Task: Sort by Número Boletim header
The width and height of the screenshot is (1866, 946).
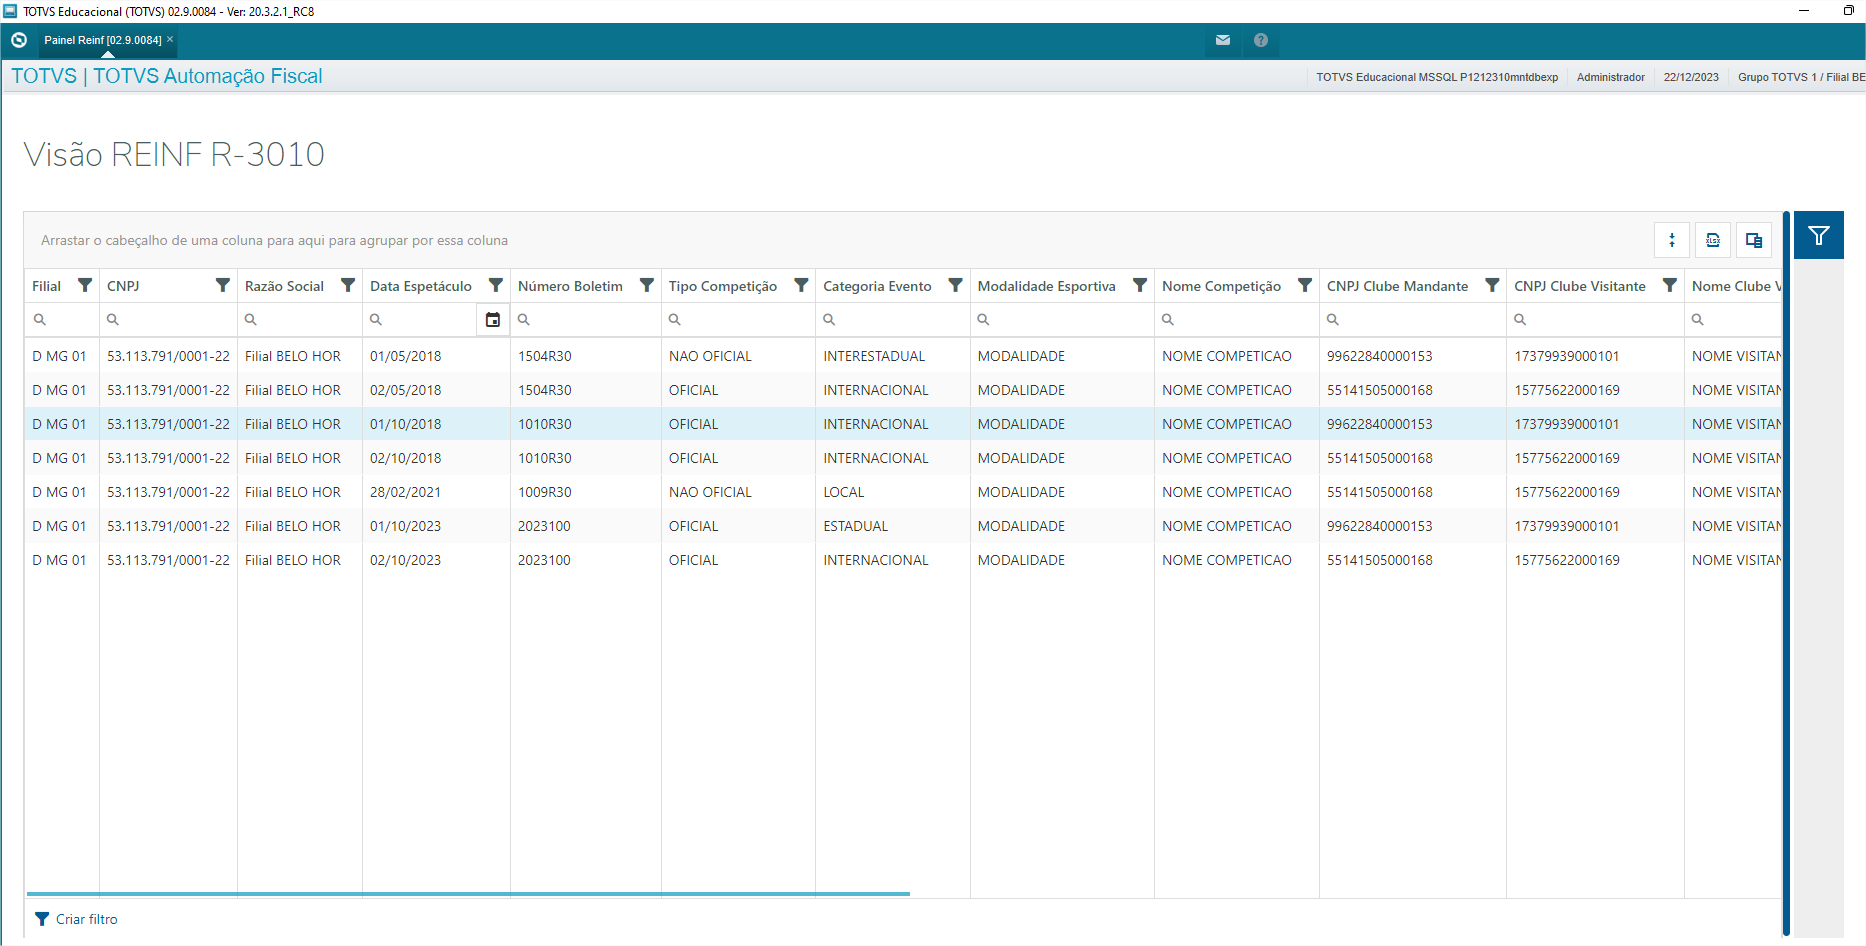Action: 570,286
